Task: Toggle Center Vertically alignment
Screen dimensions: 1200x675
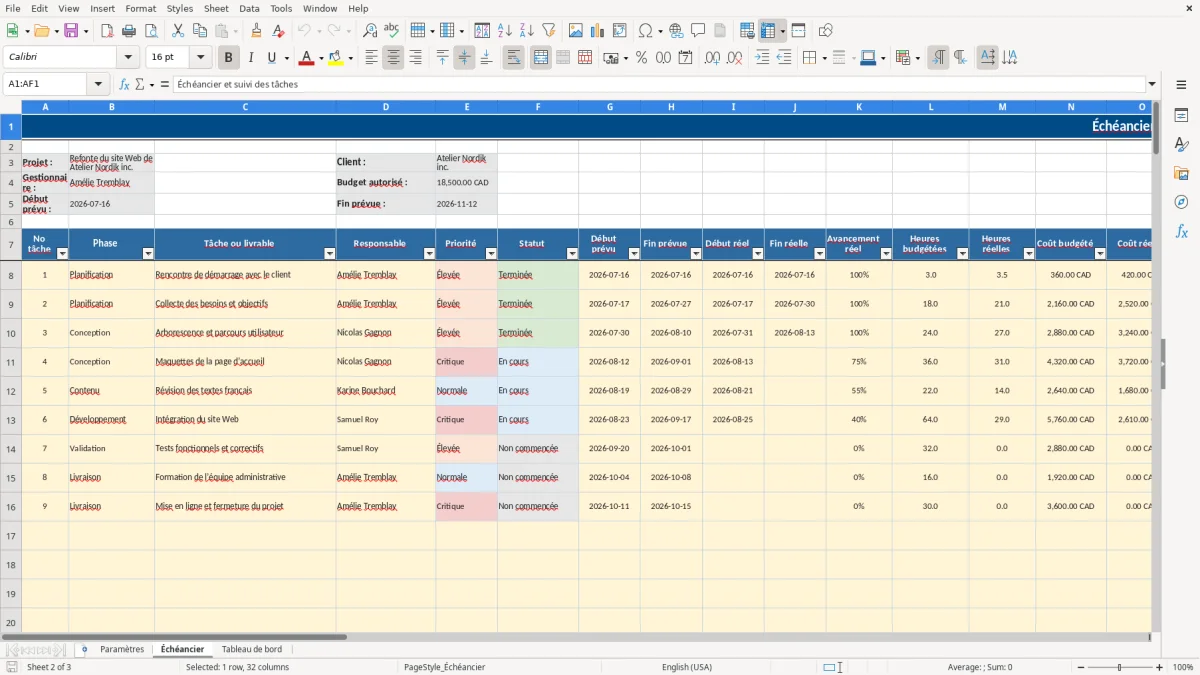Action: pyautogui.click(x=464, y=58)
